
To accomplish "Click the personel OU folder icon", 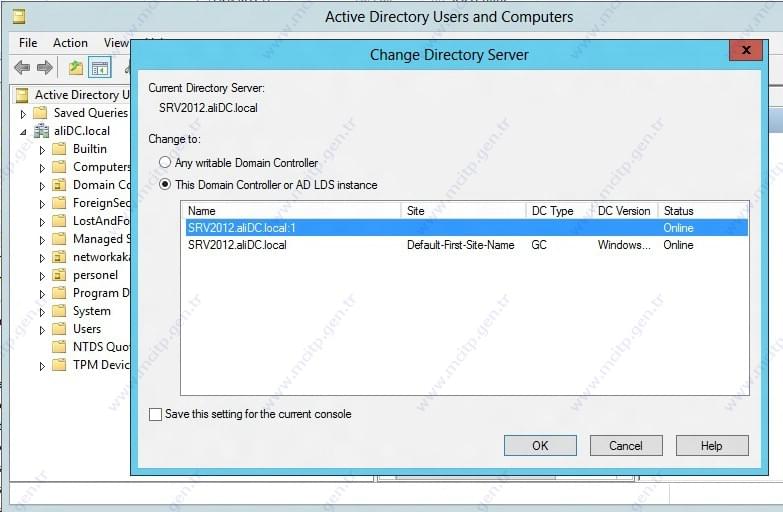I will [59, 275].
